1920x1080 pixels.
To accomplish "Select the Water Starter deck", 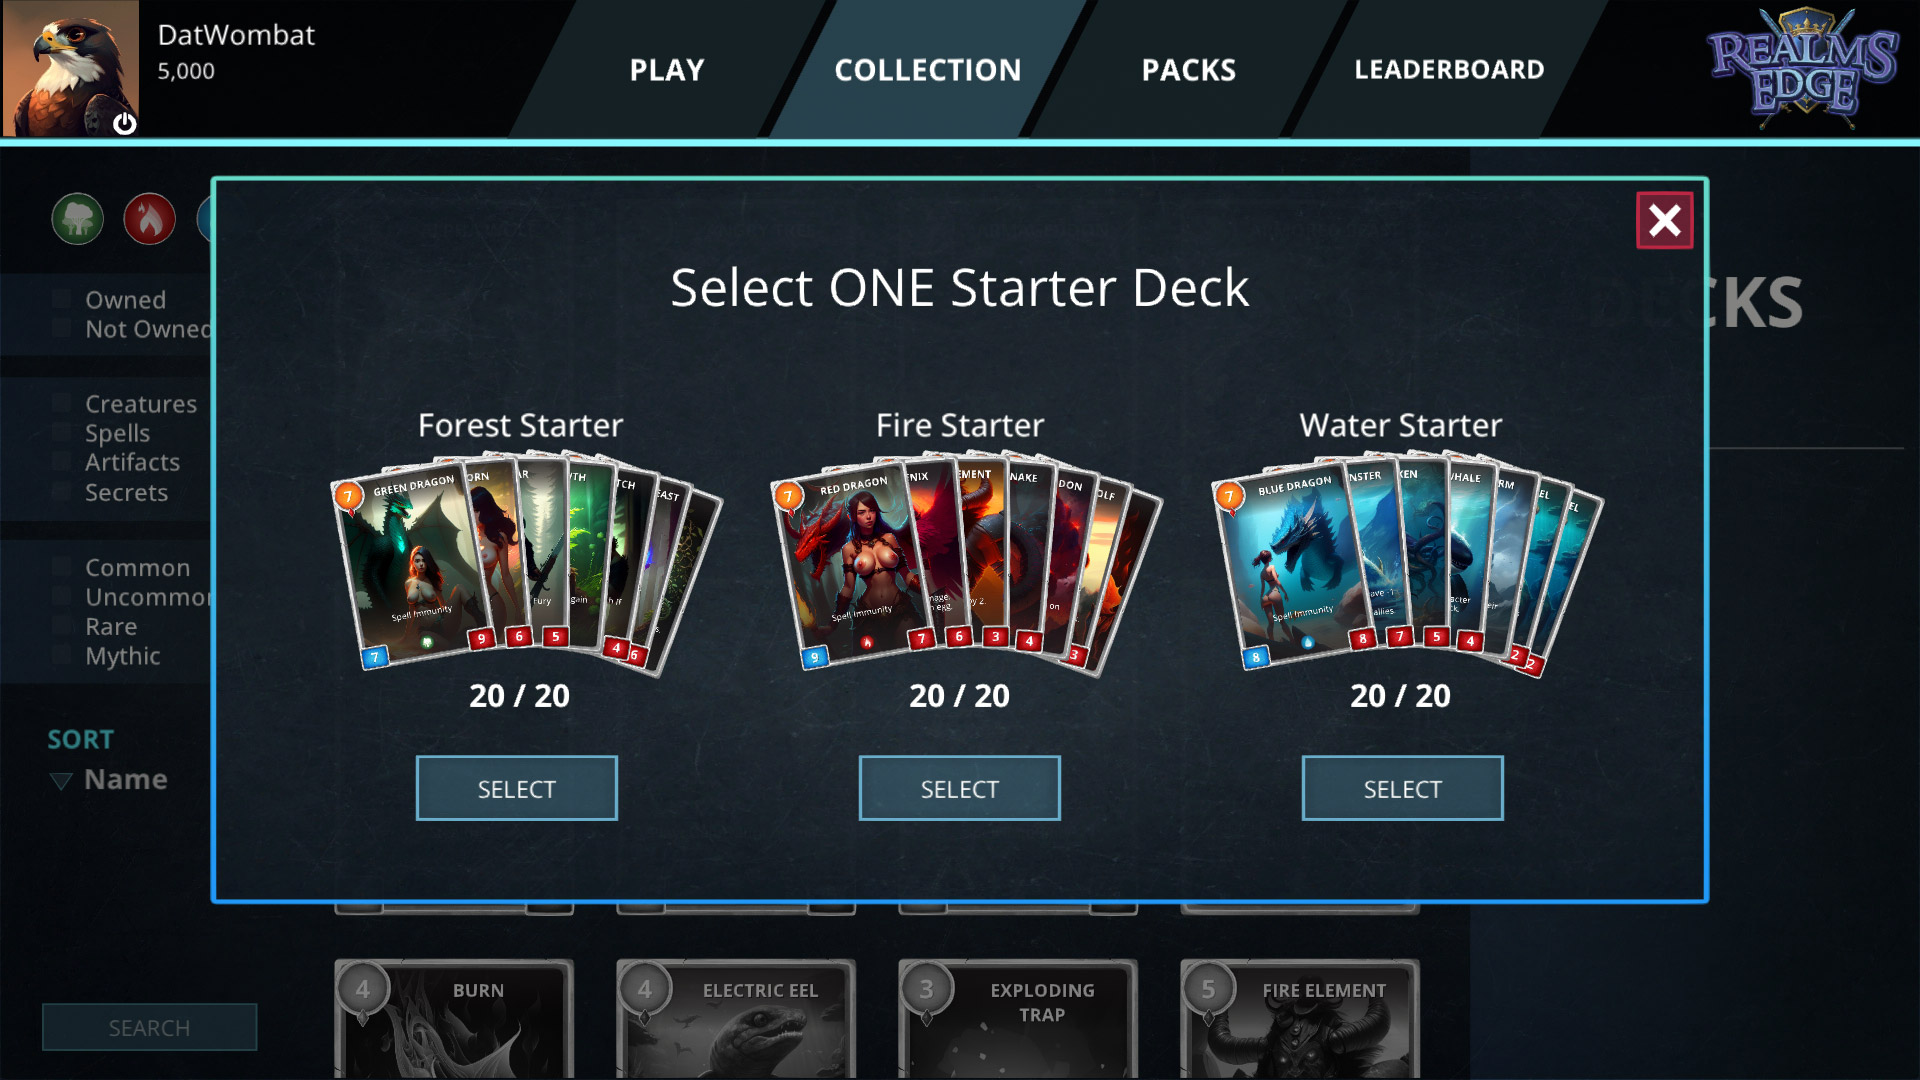I will click(x=1403, y=789).
